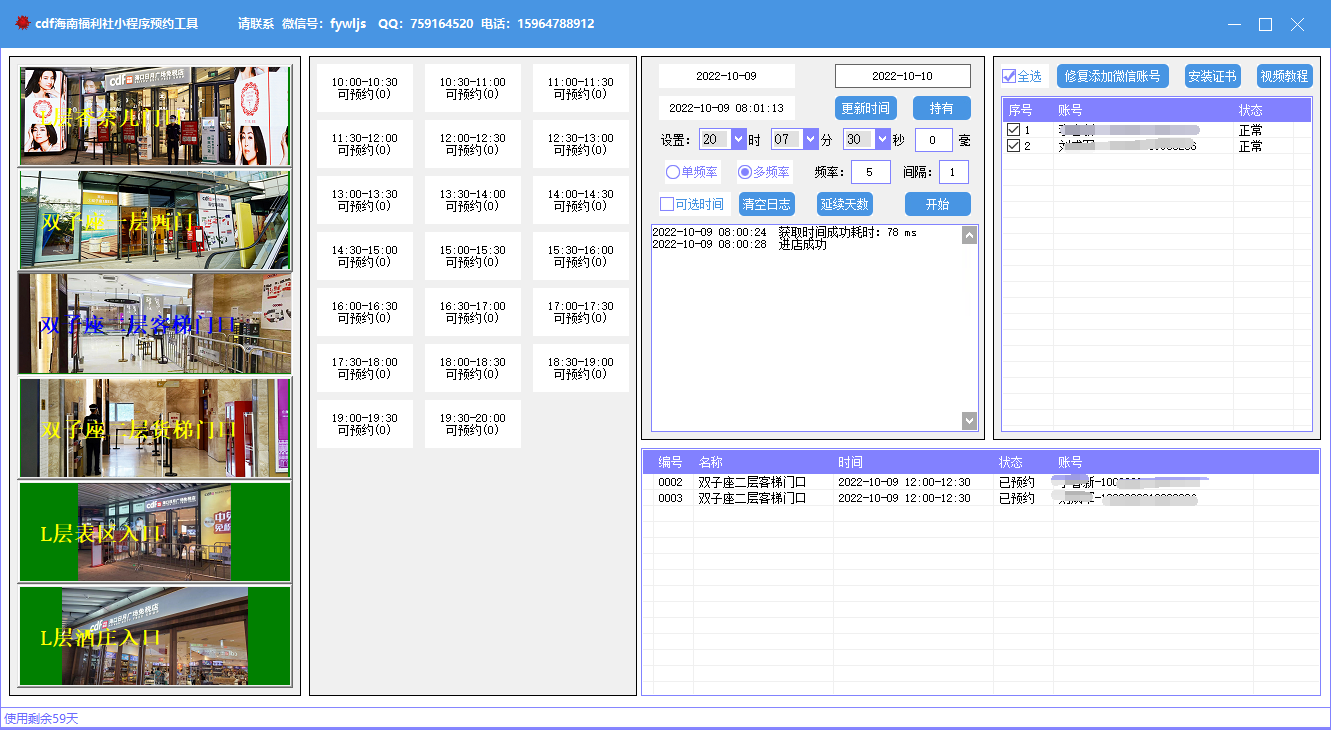Click the 持有 button
The width and height of the screenshot is (1331, 730).
click(x=942, y=108)
